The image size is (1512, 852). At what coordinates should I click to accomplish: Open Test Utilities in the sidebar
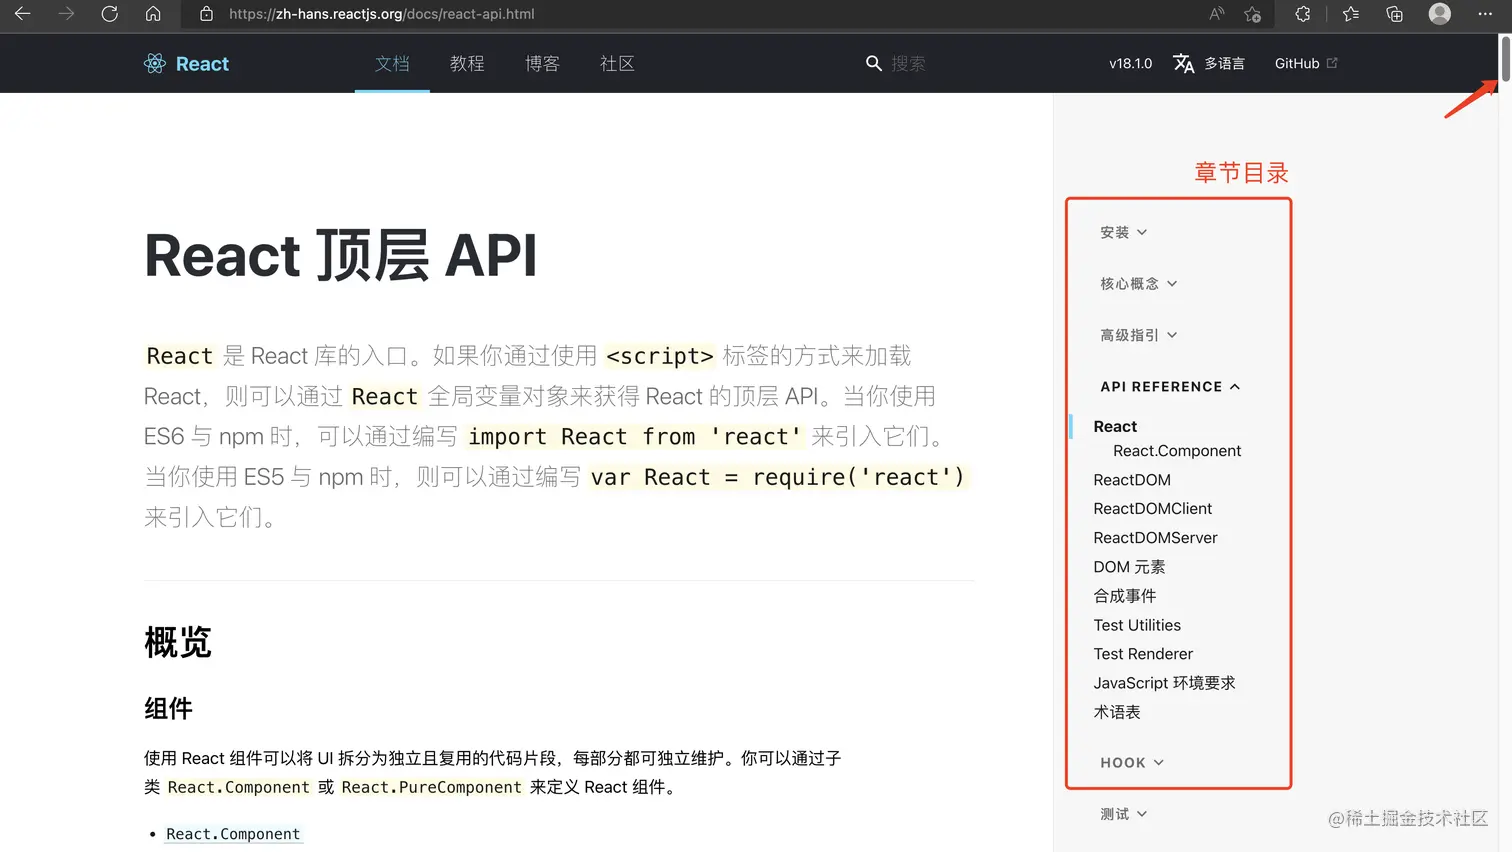tap(1137, 625)
